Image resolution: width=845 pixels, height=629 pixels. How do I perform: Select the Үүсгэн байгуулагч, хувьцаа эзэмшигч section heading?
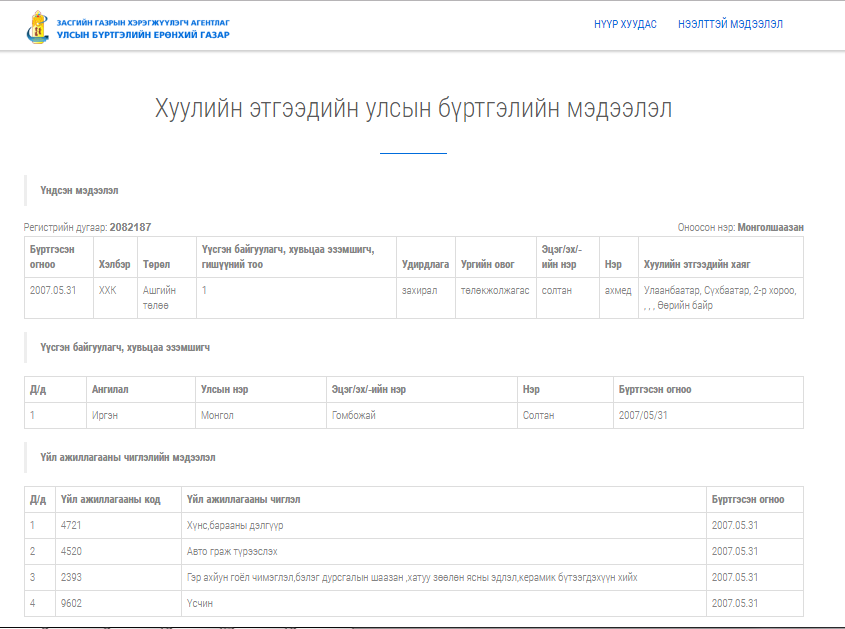click(x=125, y=347)
